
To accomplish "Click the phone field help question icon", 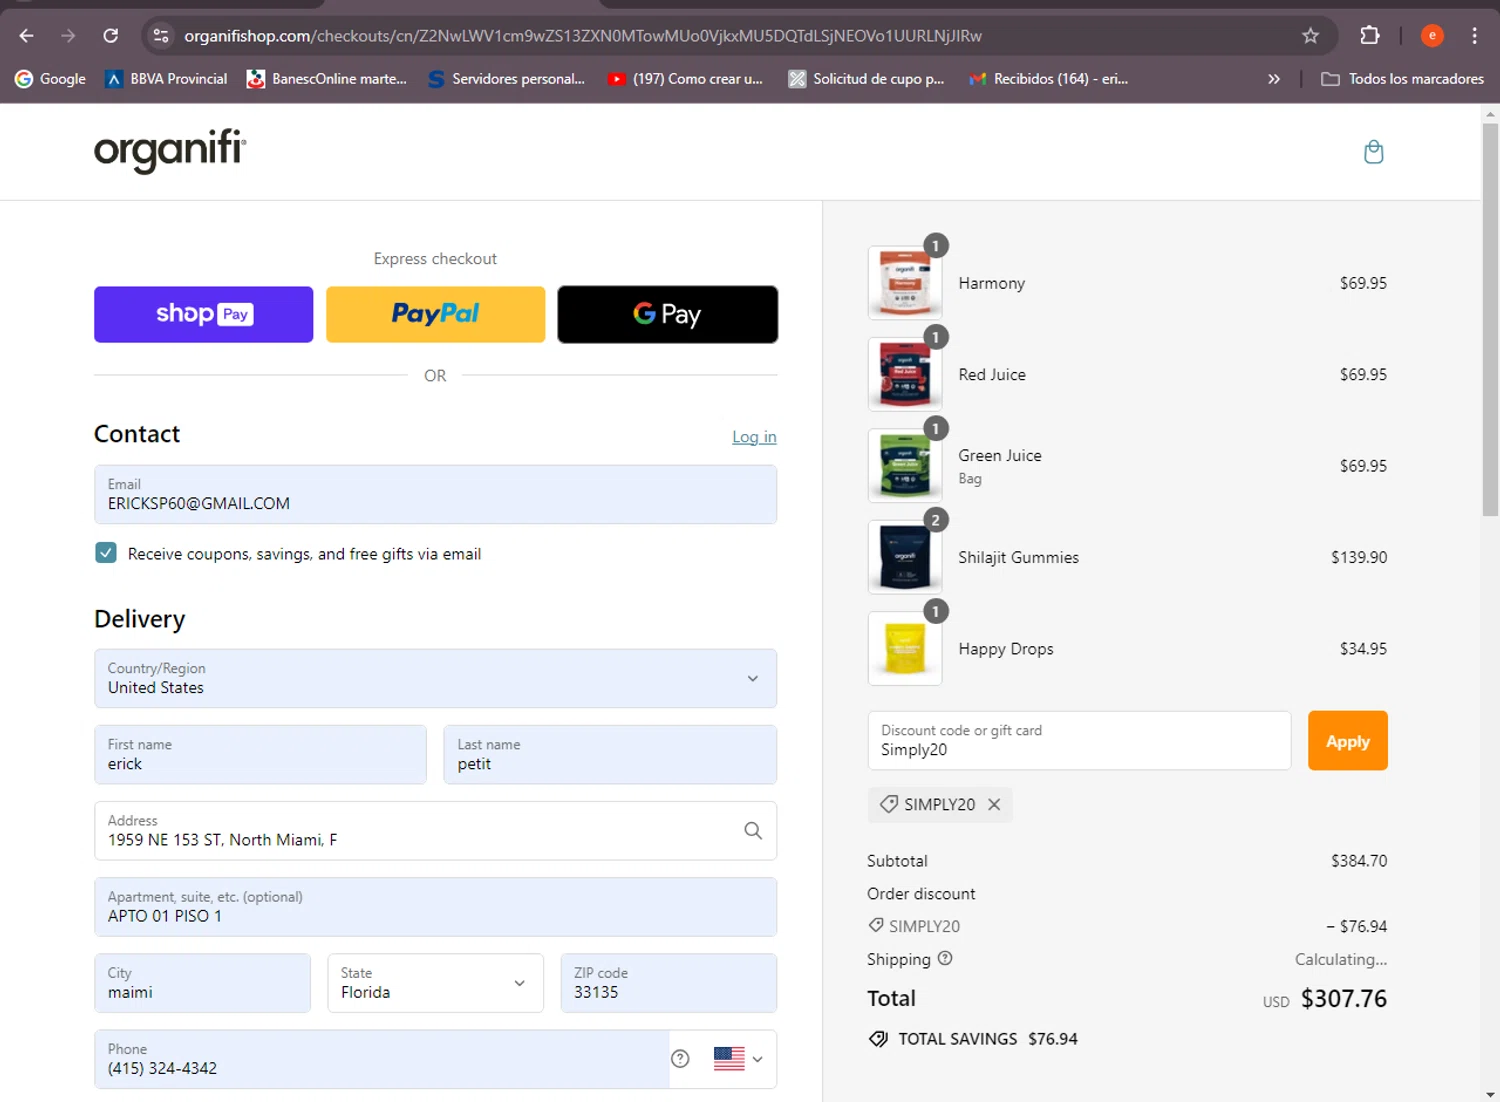I will pyautogui.click(x=680, y=1059).
